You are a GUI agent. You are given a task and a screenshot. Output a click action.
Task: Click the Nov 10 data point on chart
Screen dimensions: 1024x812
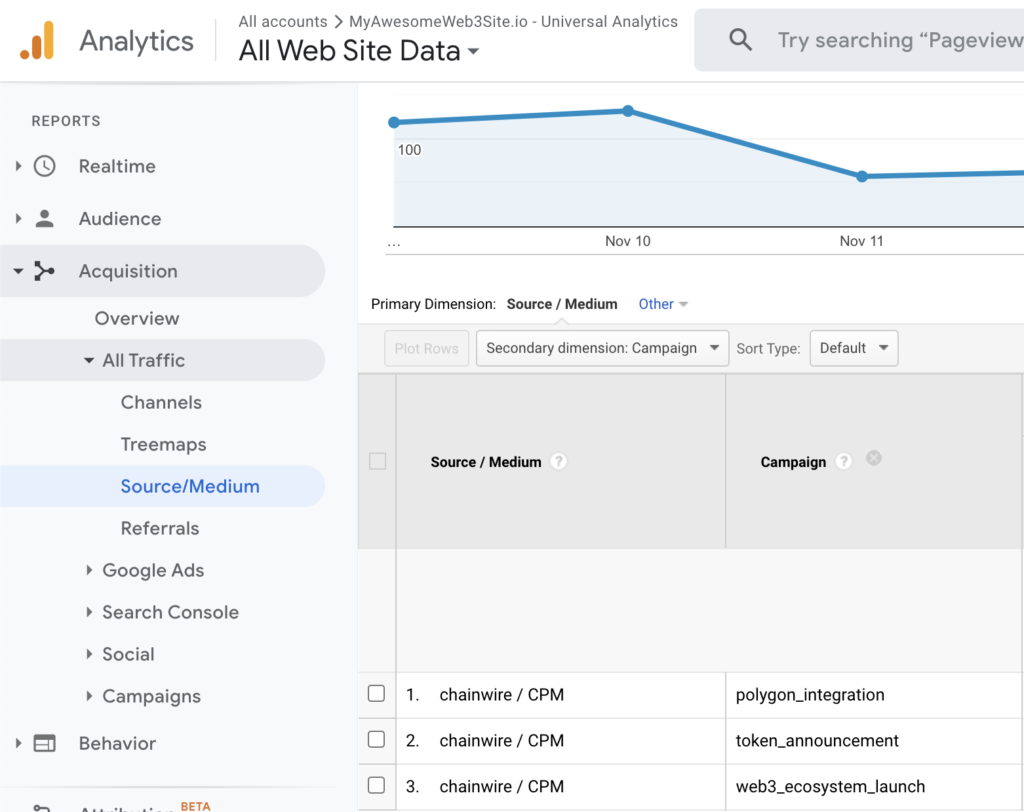pos(628,111)
